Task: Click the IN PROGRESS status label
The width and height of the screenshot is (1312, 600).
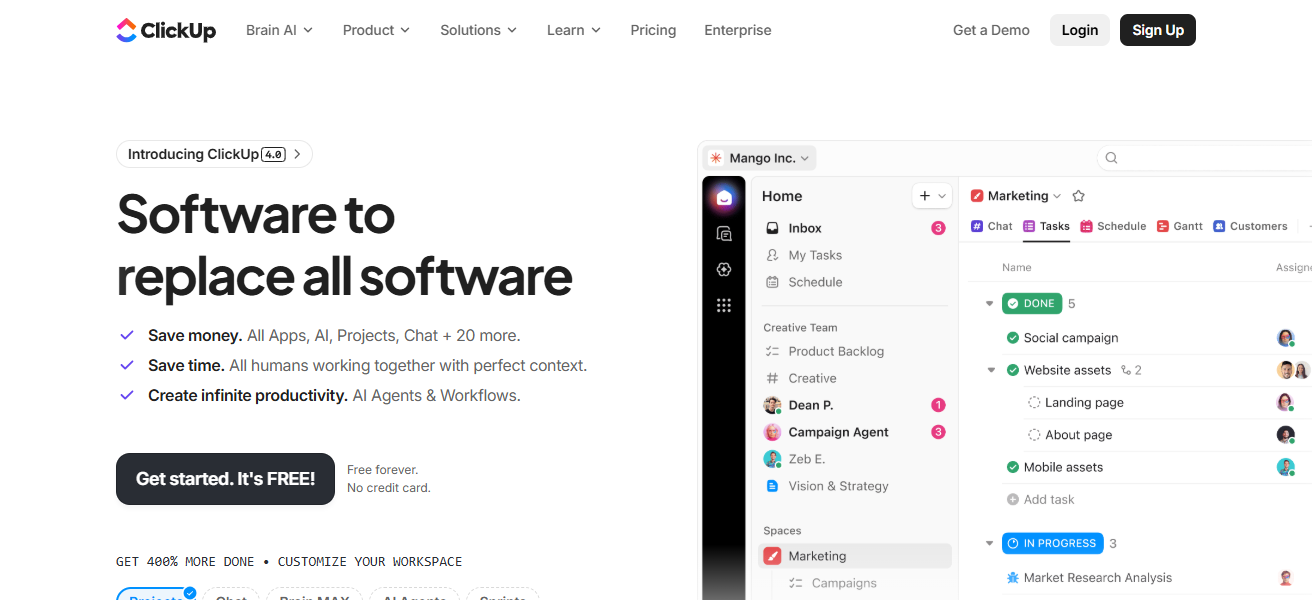Action: point(1052,543)
